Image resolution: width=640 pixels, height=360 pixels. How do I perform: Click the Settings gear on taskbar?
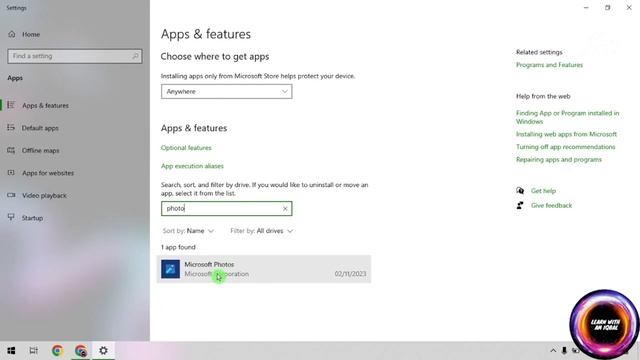(x=104, y=351)
